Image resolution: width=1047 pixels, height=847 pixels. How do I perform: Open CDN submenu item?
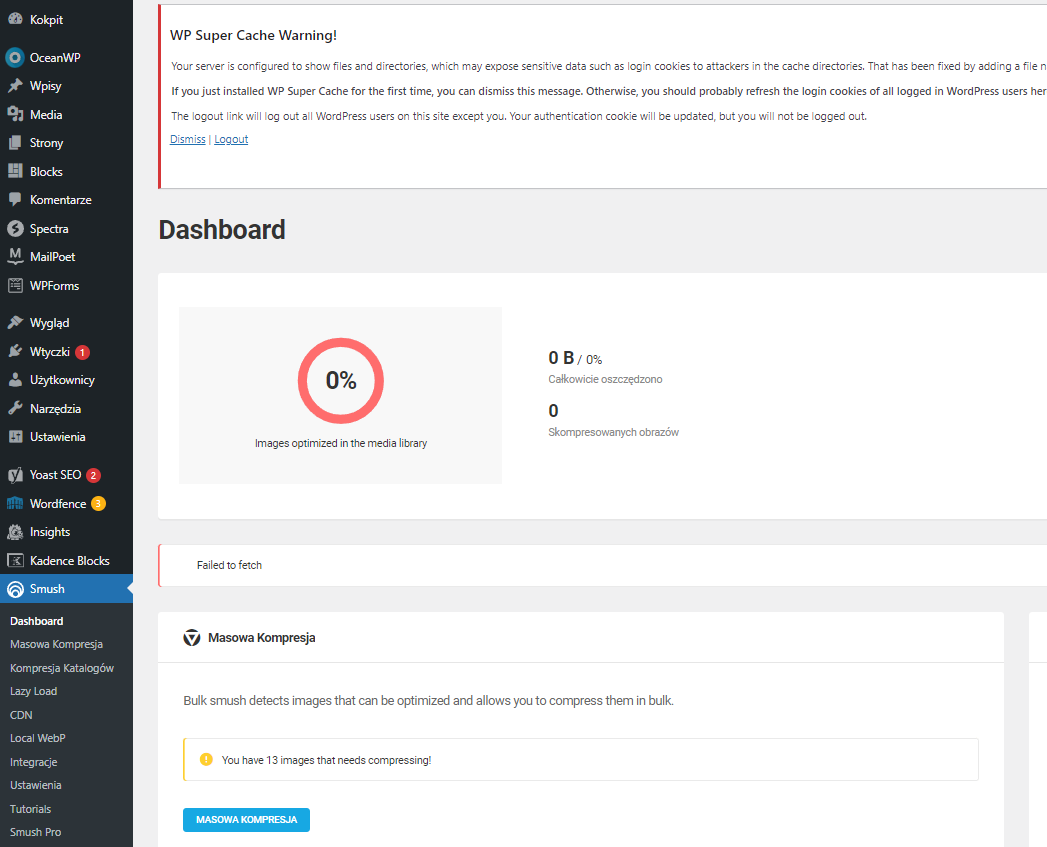(21, 715)
